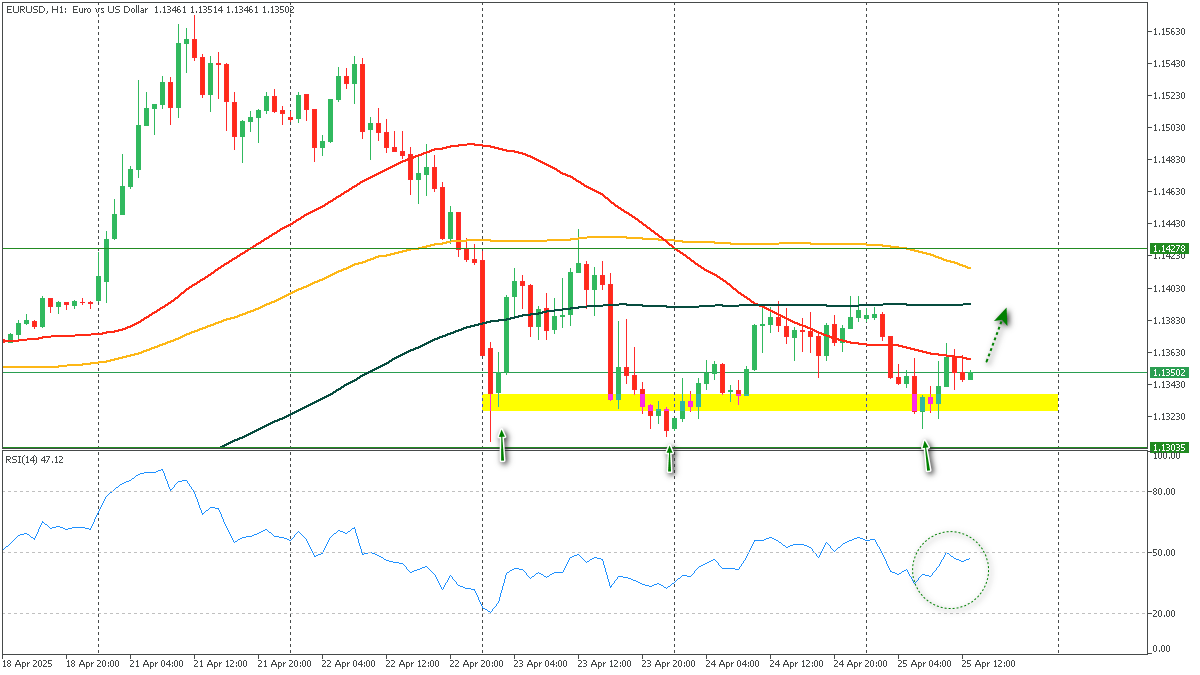Click the 80.00 level on the RSI scale
1200x675 pixels.
click(1163, 492)
